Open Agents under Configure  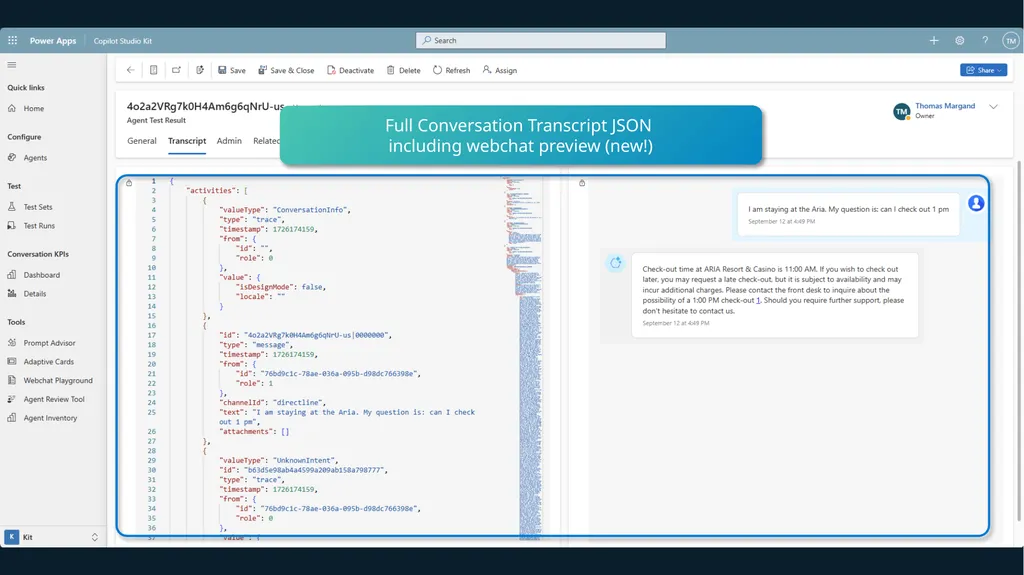pyautogui.click(x=35, y=157)
